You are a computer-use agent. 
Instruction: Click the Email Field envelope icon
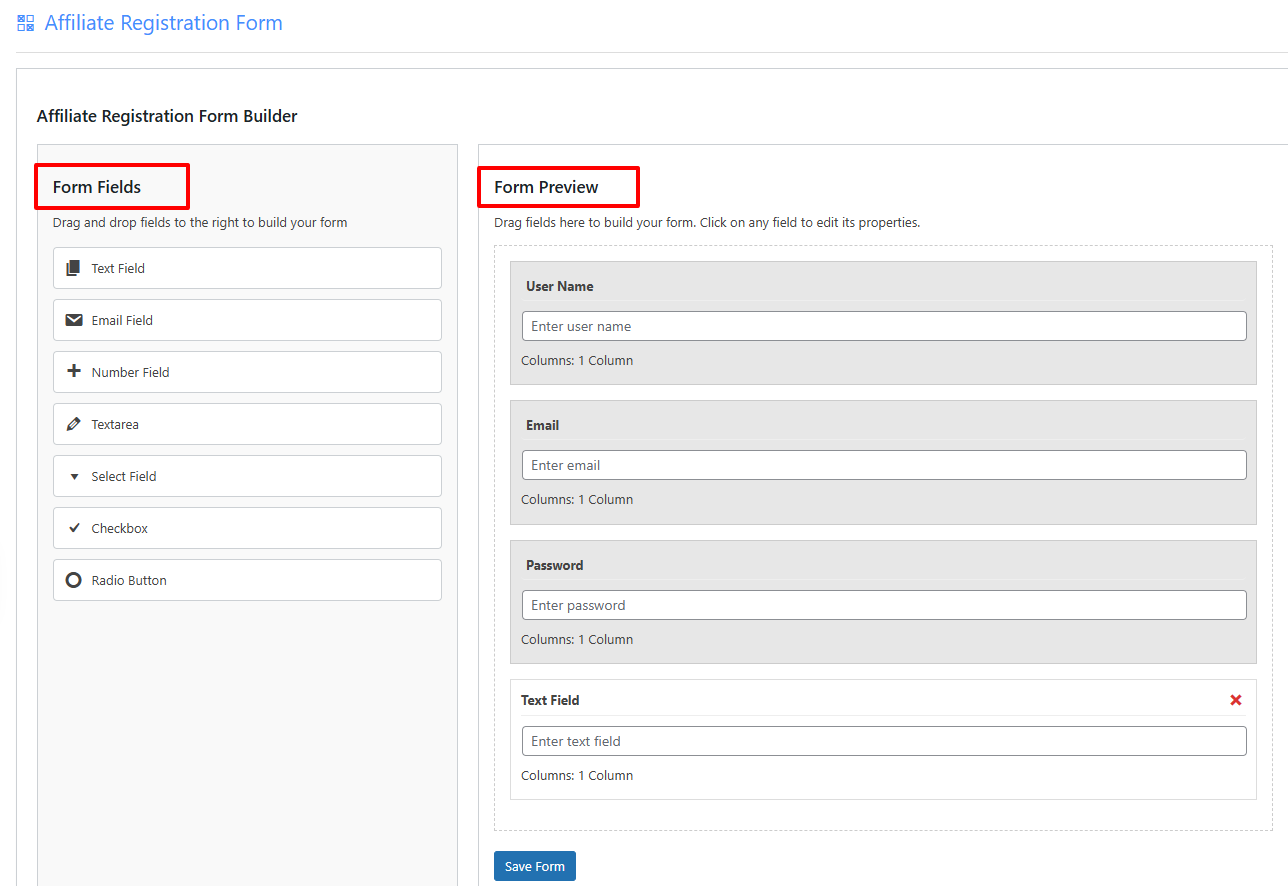point(73,320)
